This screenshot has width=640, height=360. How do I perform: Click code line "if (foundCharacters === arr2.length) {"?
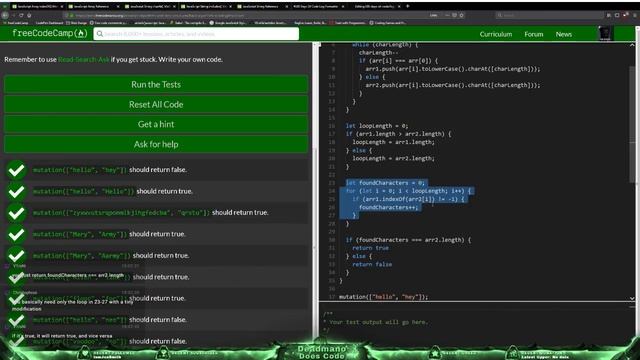(x=408, y=240)
